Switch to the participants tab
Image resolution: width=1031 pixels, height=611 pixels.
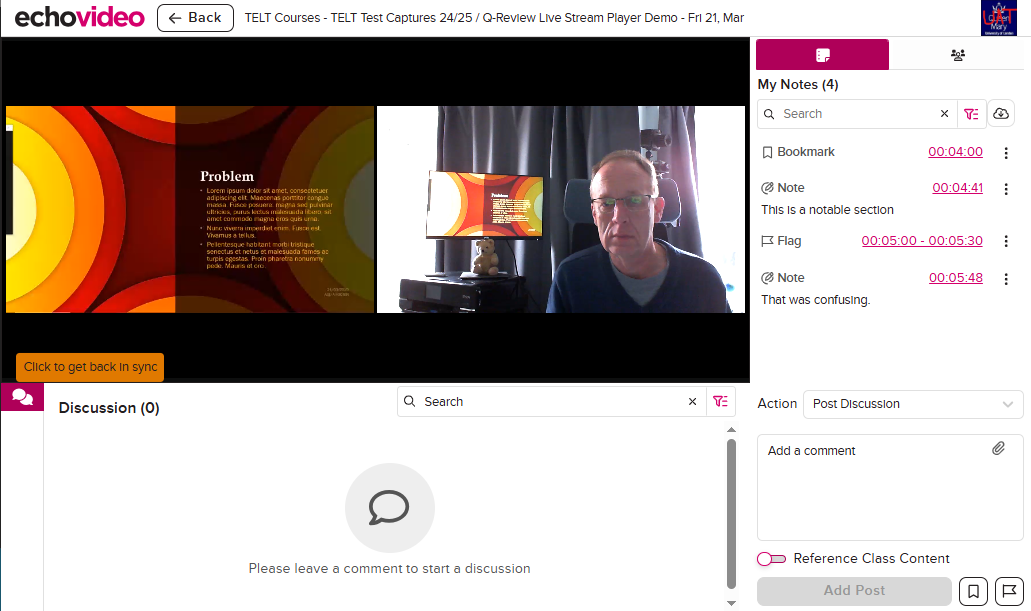957,54
